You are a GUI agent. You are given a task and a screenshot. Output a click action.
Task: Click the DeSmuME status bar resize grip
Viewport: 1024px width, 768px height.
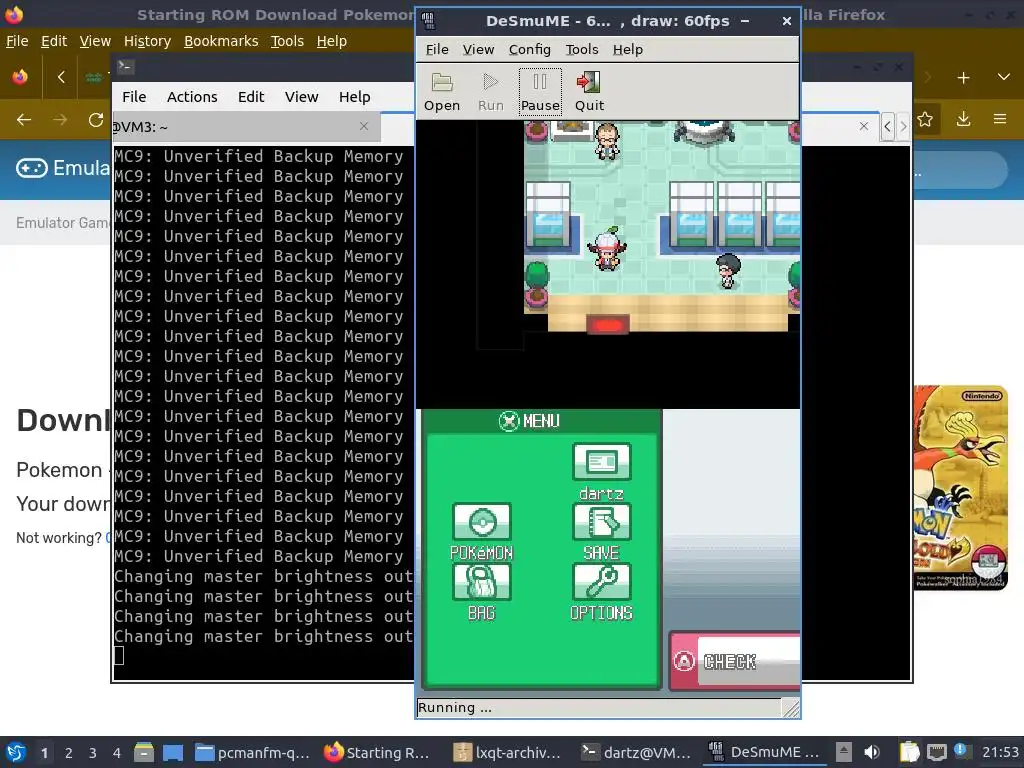click(x=791, y=708)
